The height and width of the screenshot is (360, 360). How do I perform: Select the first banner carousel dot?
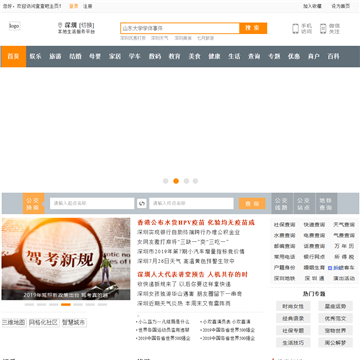165,181
